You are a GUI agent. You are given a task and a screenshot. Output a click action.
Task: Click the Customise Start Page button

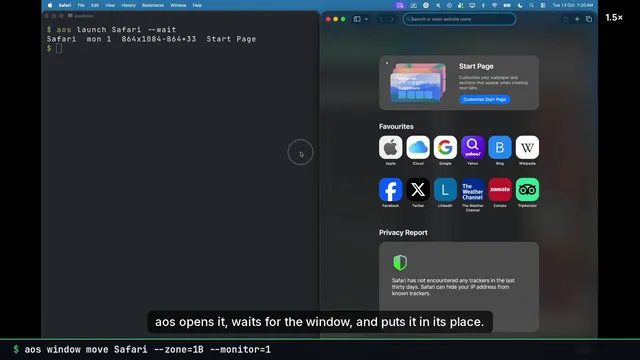click(484, 99)
